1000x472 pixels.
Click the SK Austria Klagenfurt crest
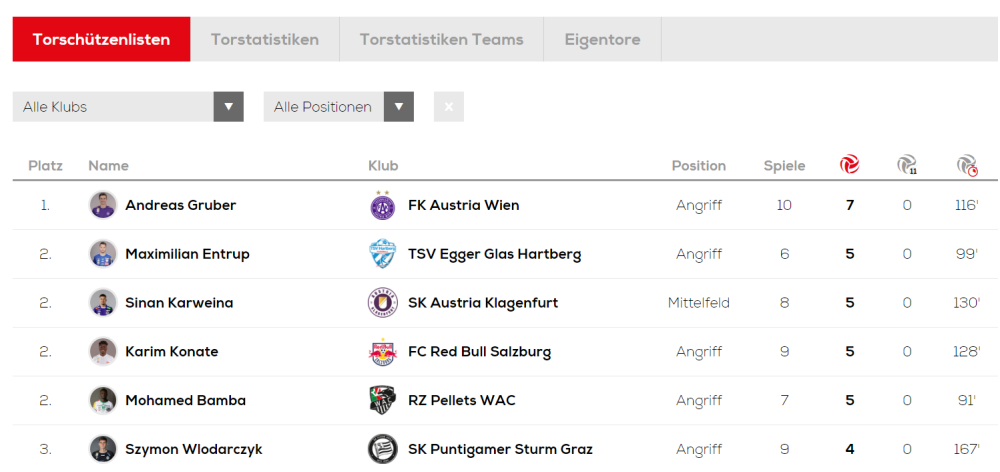[382, 303]
